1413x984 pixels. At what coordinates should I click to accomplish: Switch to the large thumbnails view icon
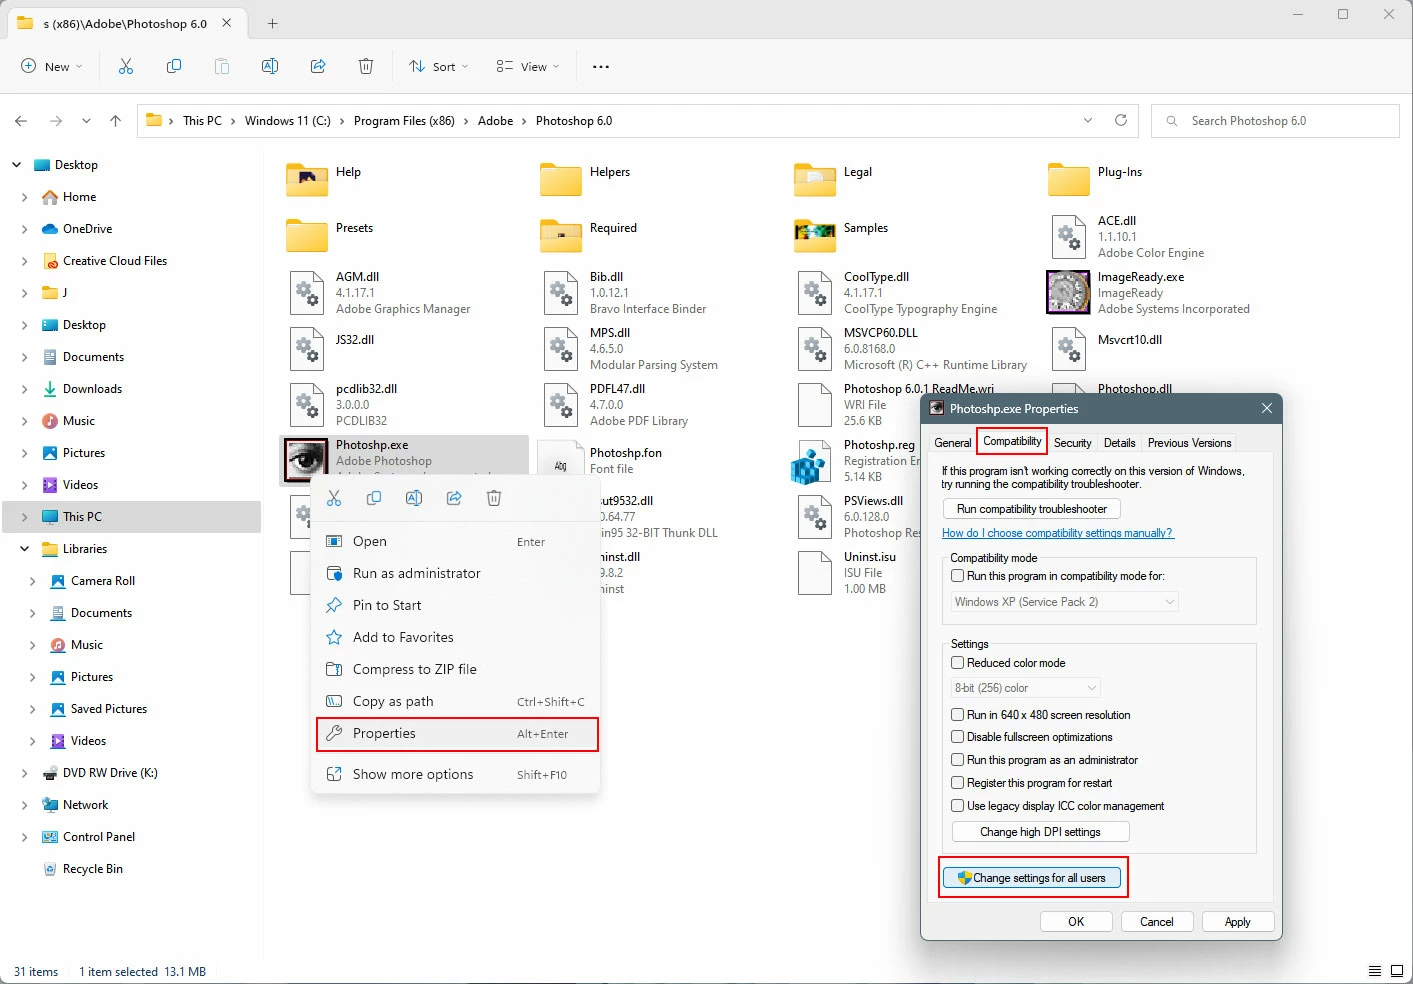coord(1397,971)
